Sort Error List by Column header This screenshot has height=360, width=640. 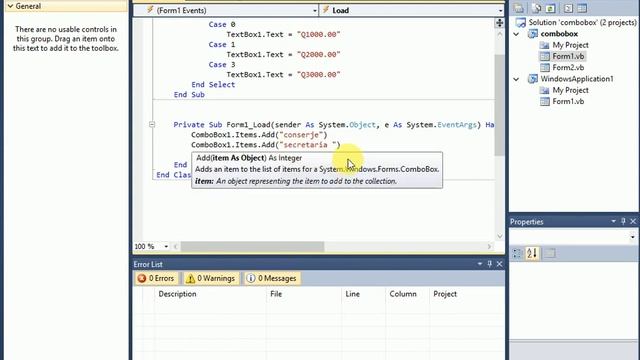click(402, 294)
